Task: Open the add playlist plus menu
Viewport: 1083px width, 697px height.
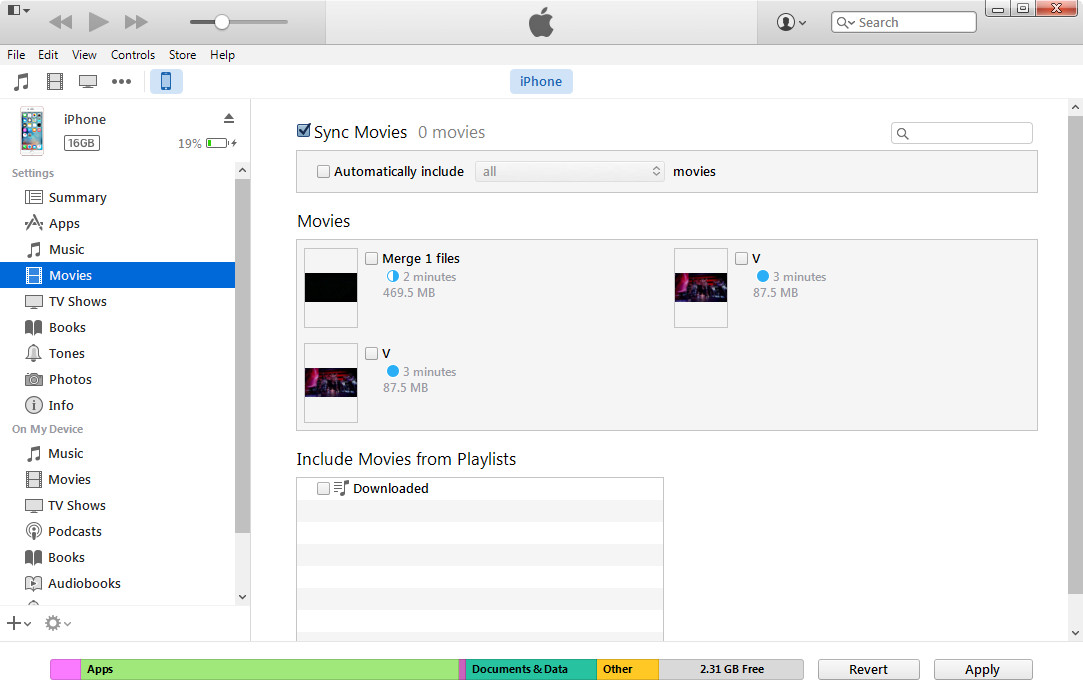Action: point(19,623)
